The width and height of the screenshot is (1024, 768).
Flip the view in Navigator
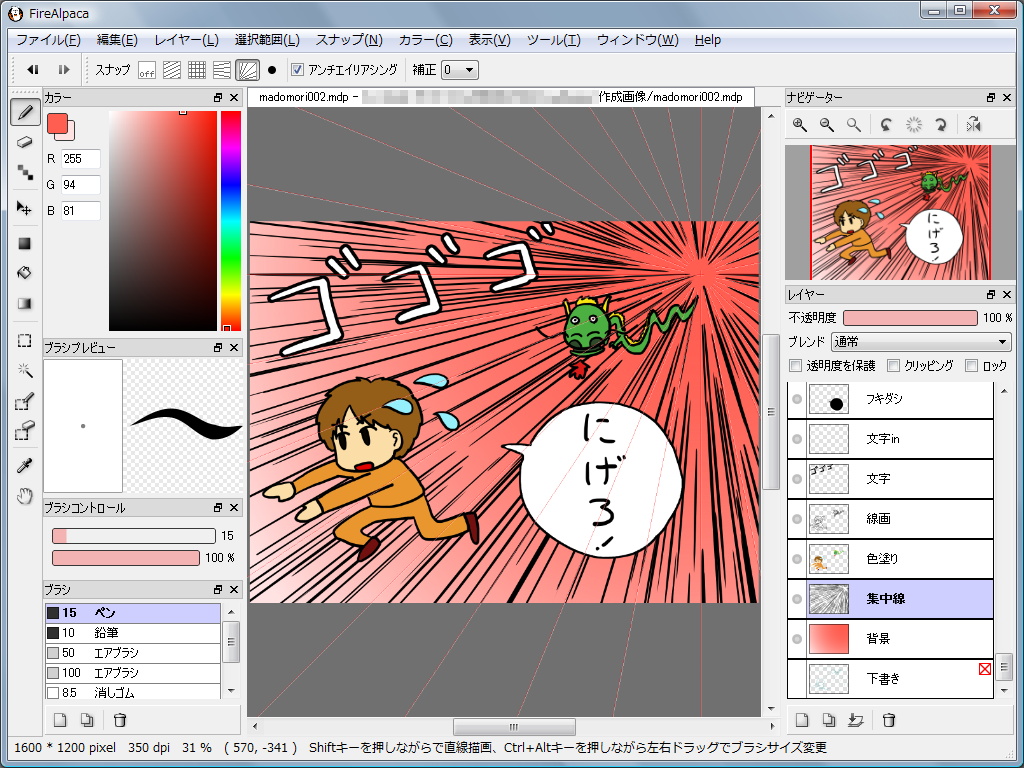[974, 125]
